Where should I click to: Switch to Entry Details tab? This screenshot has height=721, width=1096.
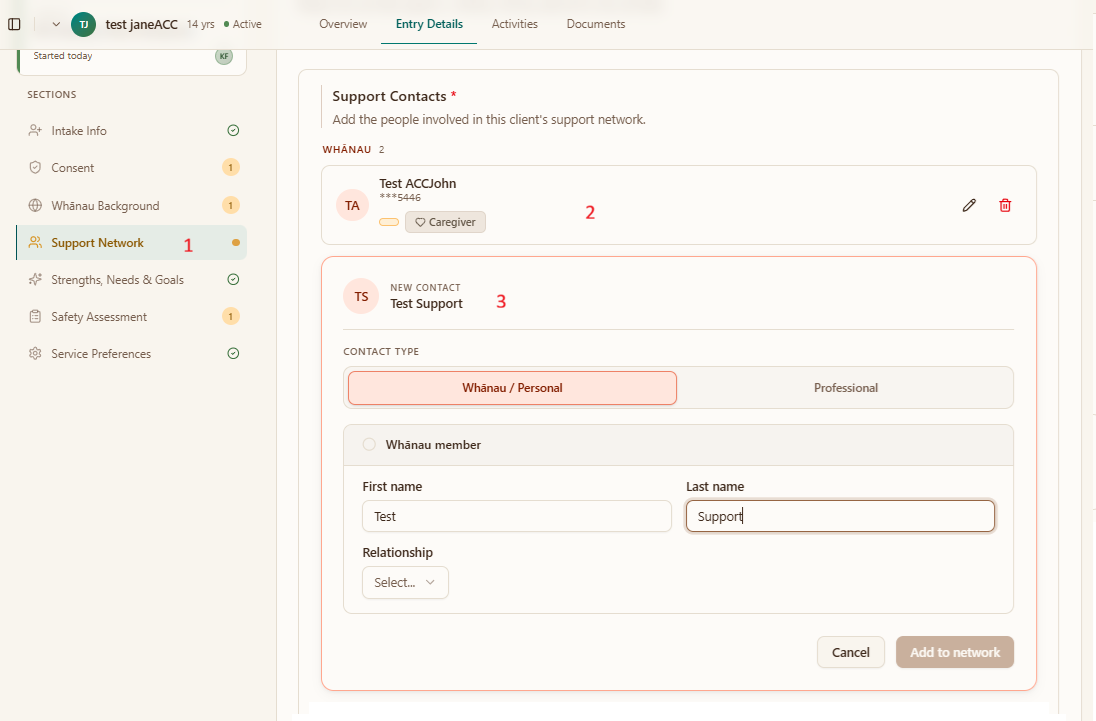pyautogui.click(x=429, y=24)
